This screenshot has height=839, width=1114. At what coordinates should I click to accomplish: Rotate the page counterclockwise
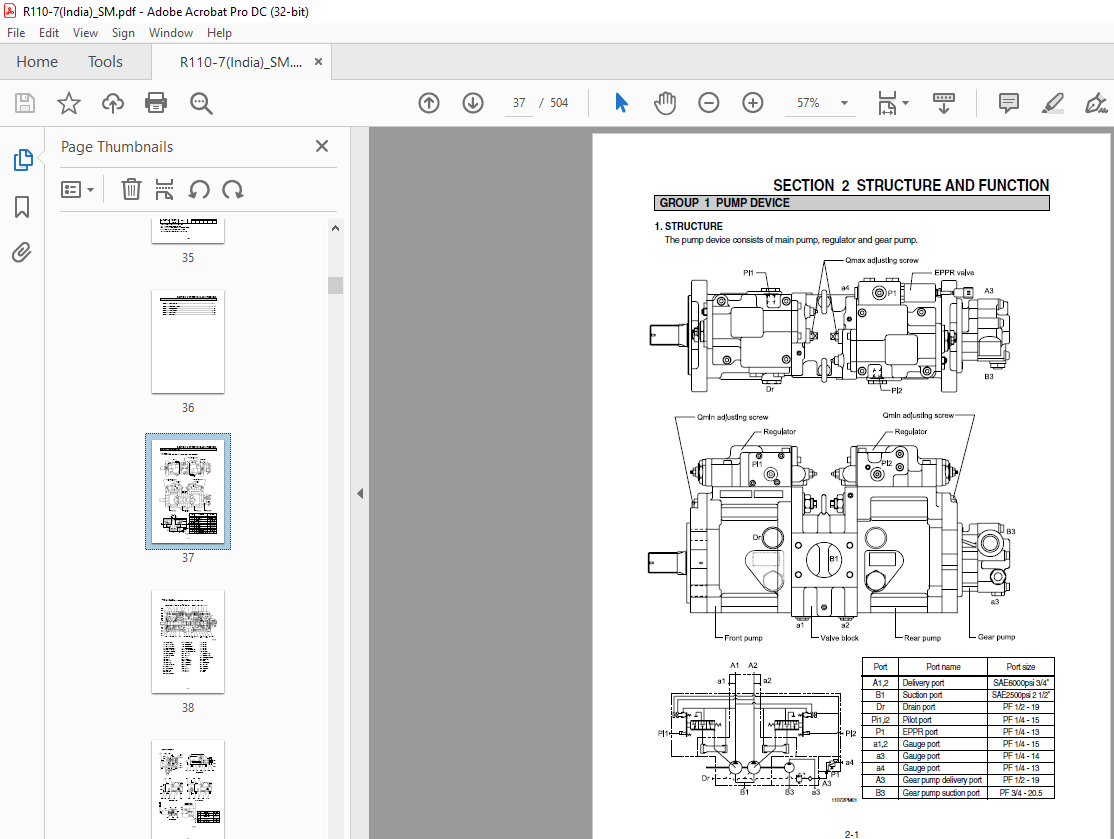click(x=199, y=190)
